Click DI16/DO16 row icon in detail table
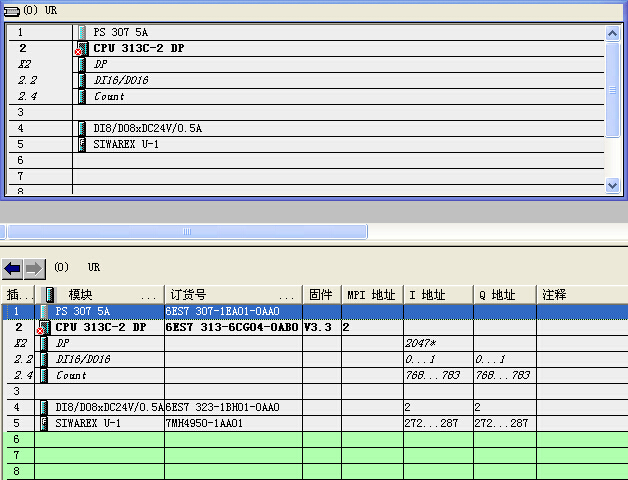 pos(44,359)
